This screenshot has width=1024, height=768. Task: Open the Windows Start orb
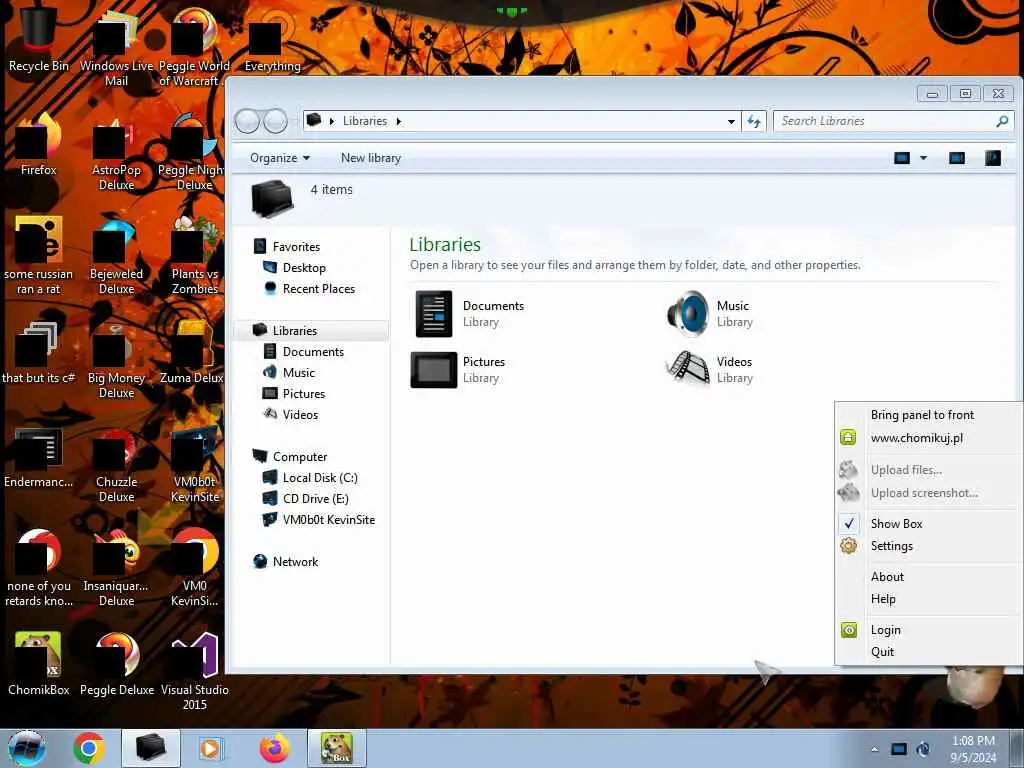tap(27, 748)
